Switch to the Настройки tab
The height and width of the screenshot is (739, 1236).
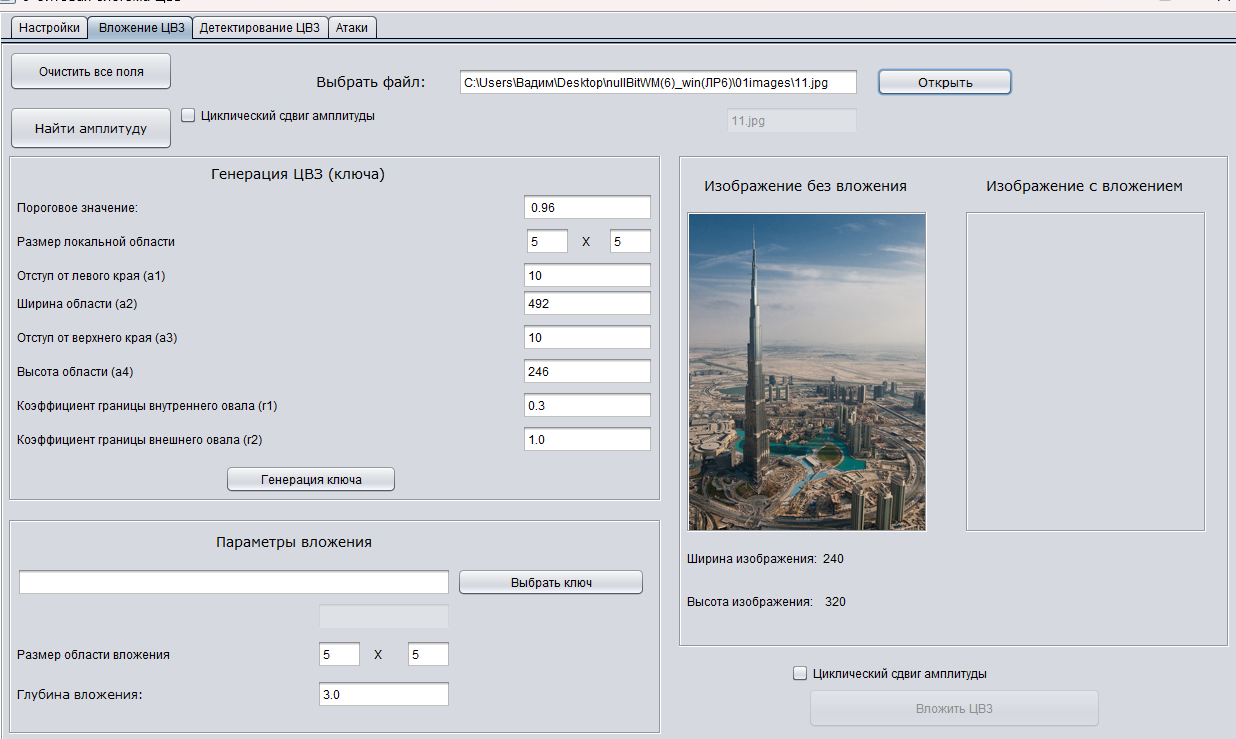click(x=49, y=28)
